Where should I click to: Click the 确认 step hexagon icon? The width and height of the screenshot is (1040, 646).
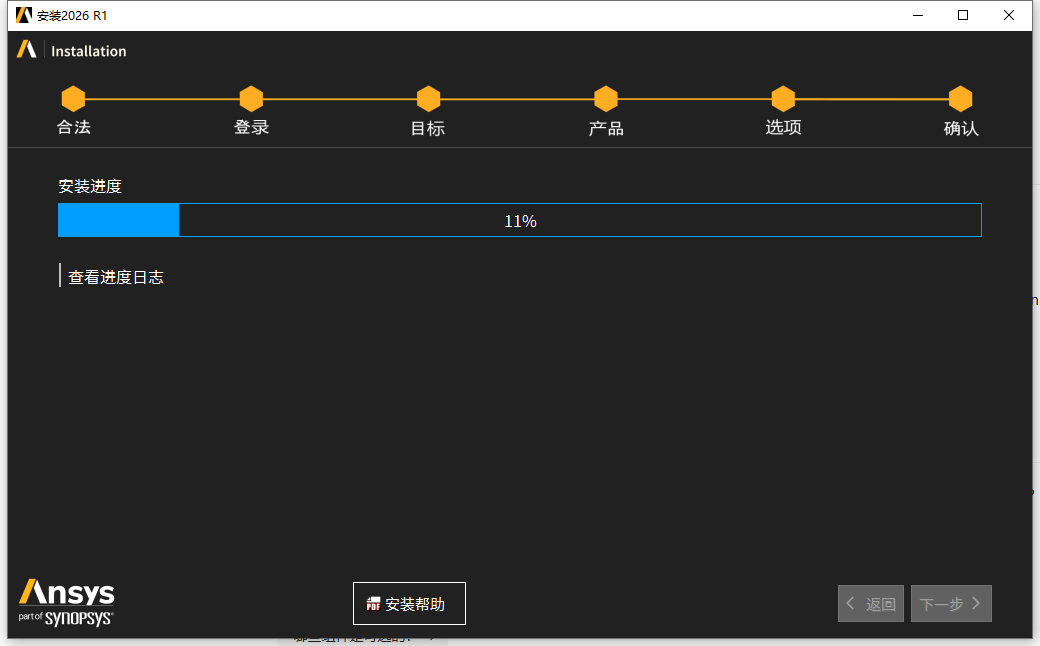pyautogui.click(x=960, y=98)
